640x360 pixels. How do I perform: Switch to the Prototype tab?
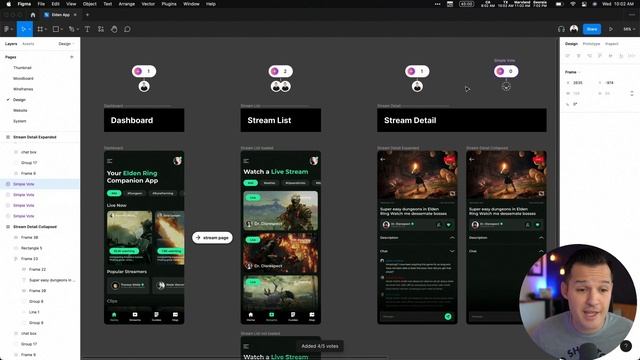[591, 44]
